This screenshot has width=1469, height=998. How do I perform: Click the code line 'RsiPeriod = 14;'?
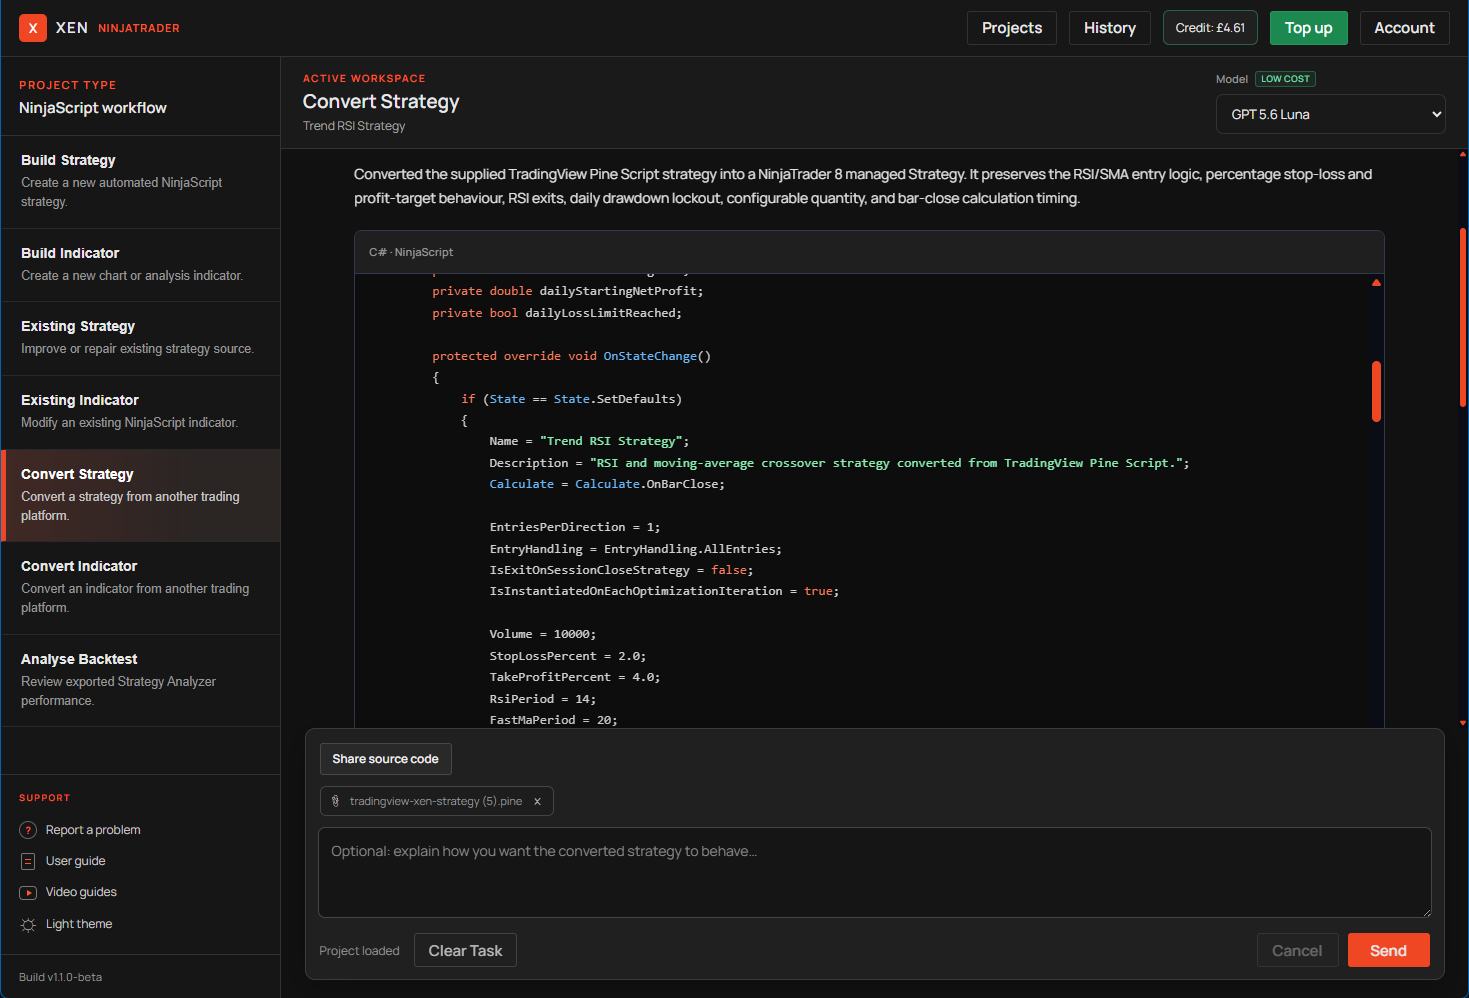(x=543, y=699)
